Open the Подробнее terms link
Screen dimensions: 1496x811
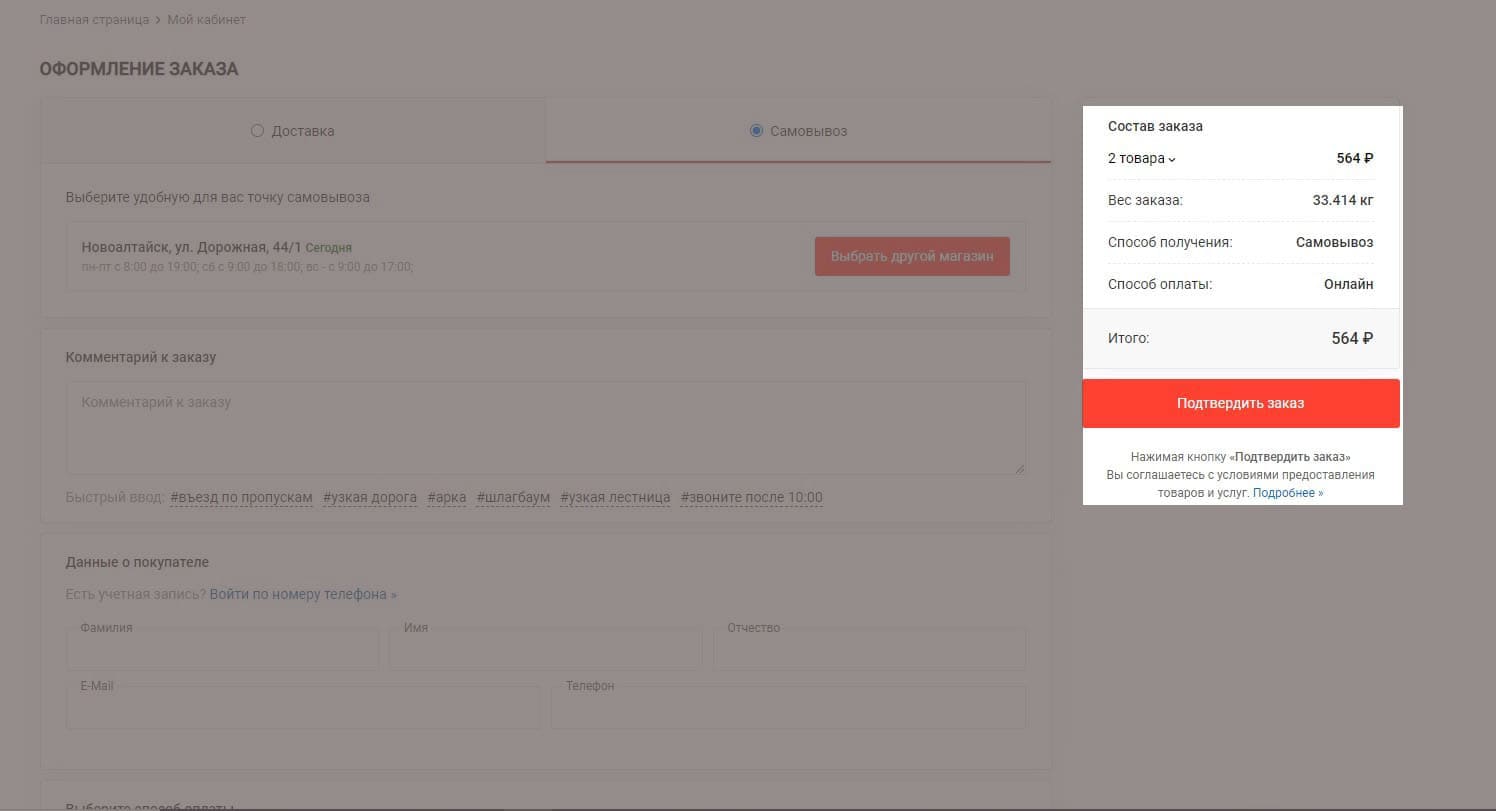(x=1288, y=493)
